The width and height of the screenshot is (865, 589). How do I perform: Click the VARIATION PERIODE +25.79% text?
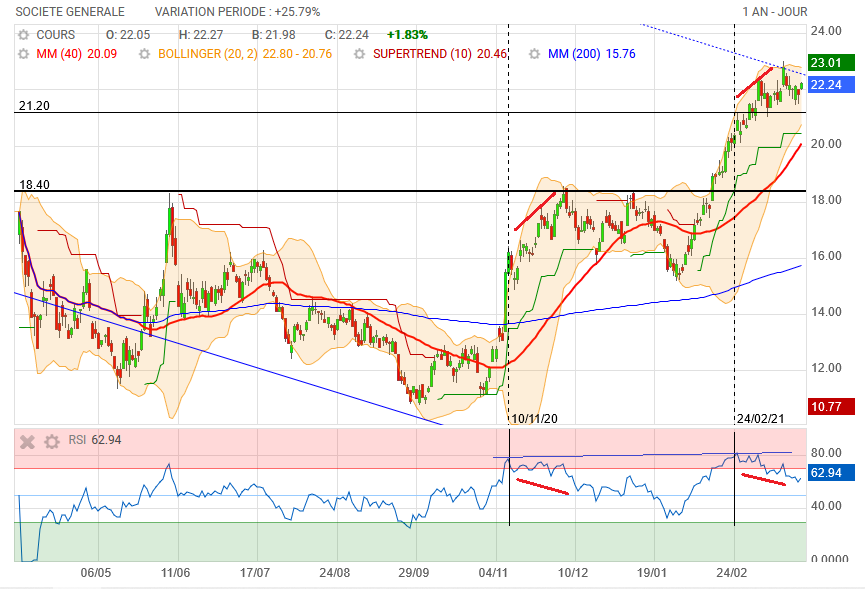point(237,12)
